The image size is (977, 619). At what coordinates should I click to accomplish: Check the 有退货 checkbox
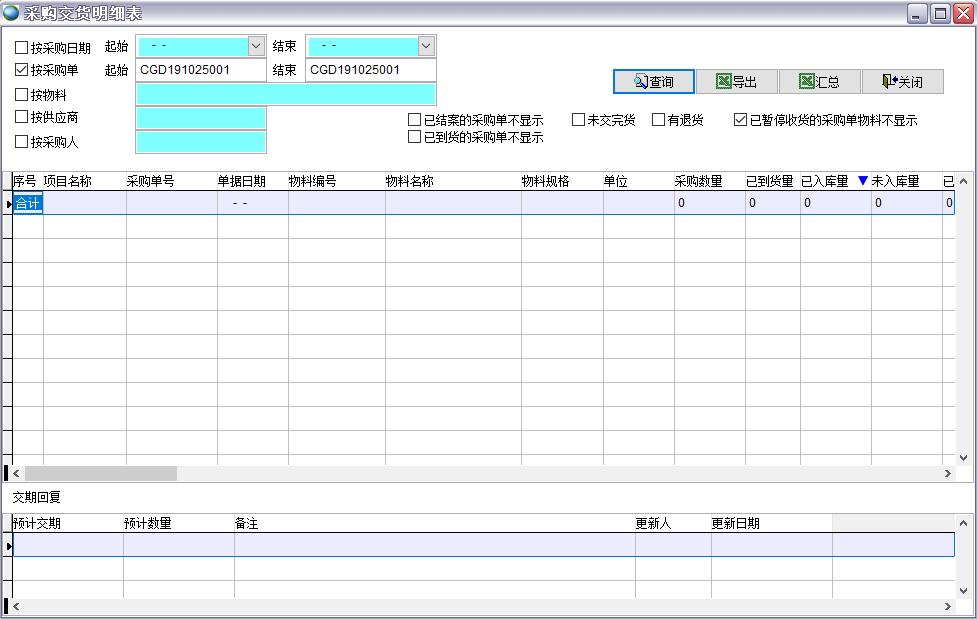pos(658,118)
